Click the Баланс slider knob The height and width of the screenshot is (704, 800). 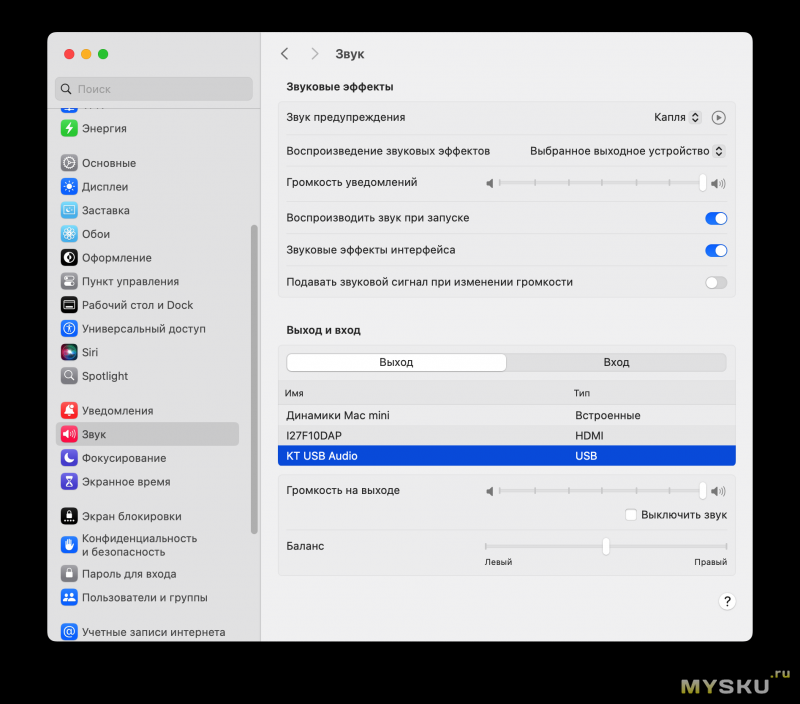(x=606, y=546)
